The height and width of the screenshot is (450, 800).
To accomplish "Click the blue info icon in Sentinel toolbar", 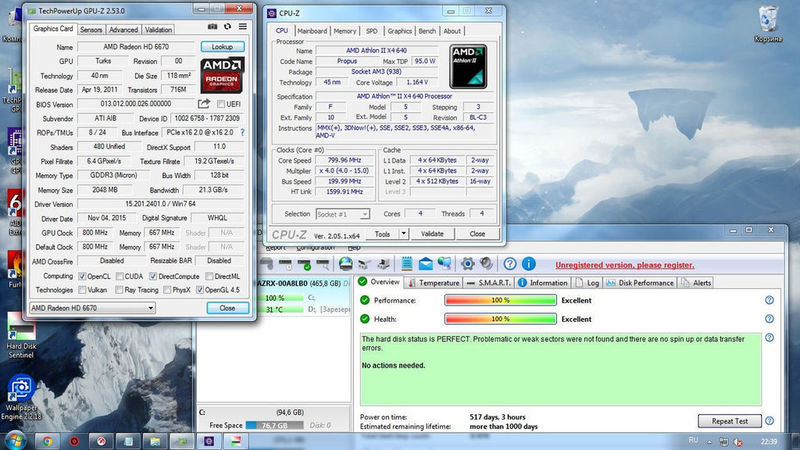I will click(x=529, y=264).
